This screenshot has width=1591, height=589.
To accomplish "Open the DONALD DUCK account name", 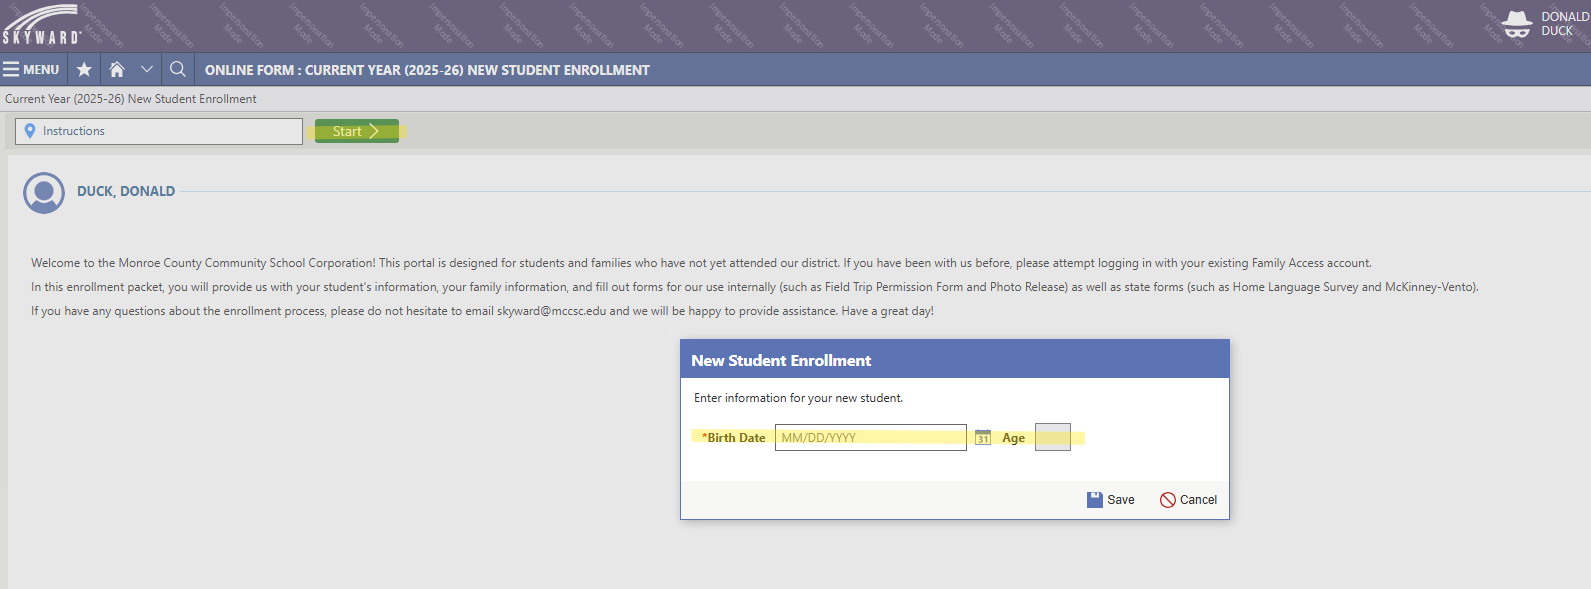I will click(x=1564, y=24).
